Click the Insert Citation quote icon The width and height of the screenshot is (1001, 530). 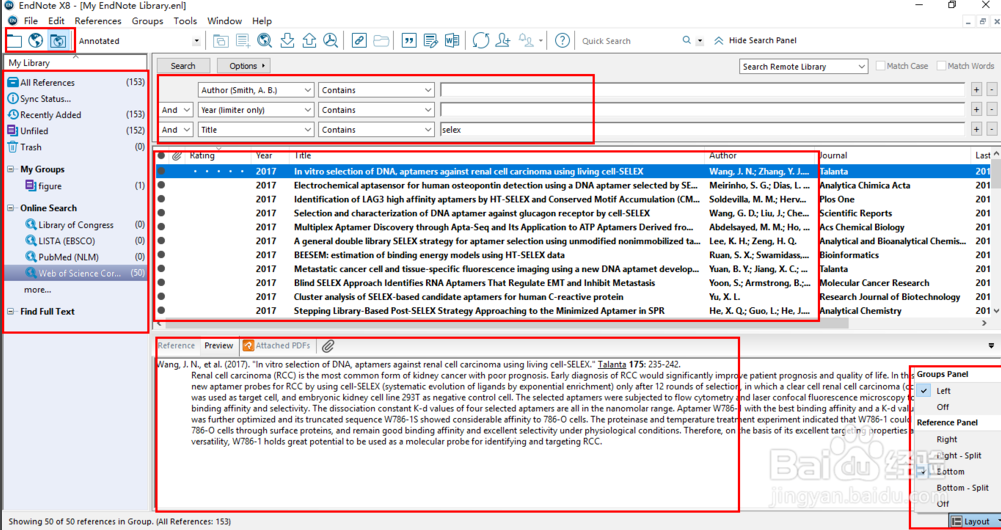[408, 41]
